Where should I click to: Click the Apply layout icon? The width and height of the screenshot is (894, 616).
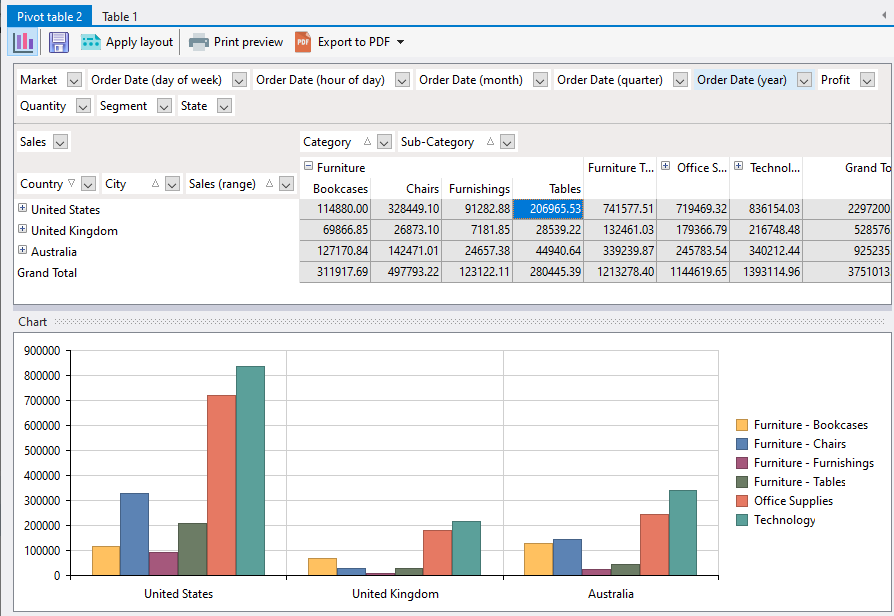(x=91, y=42)
